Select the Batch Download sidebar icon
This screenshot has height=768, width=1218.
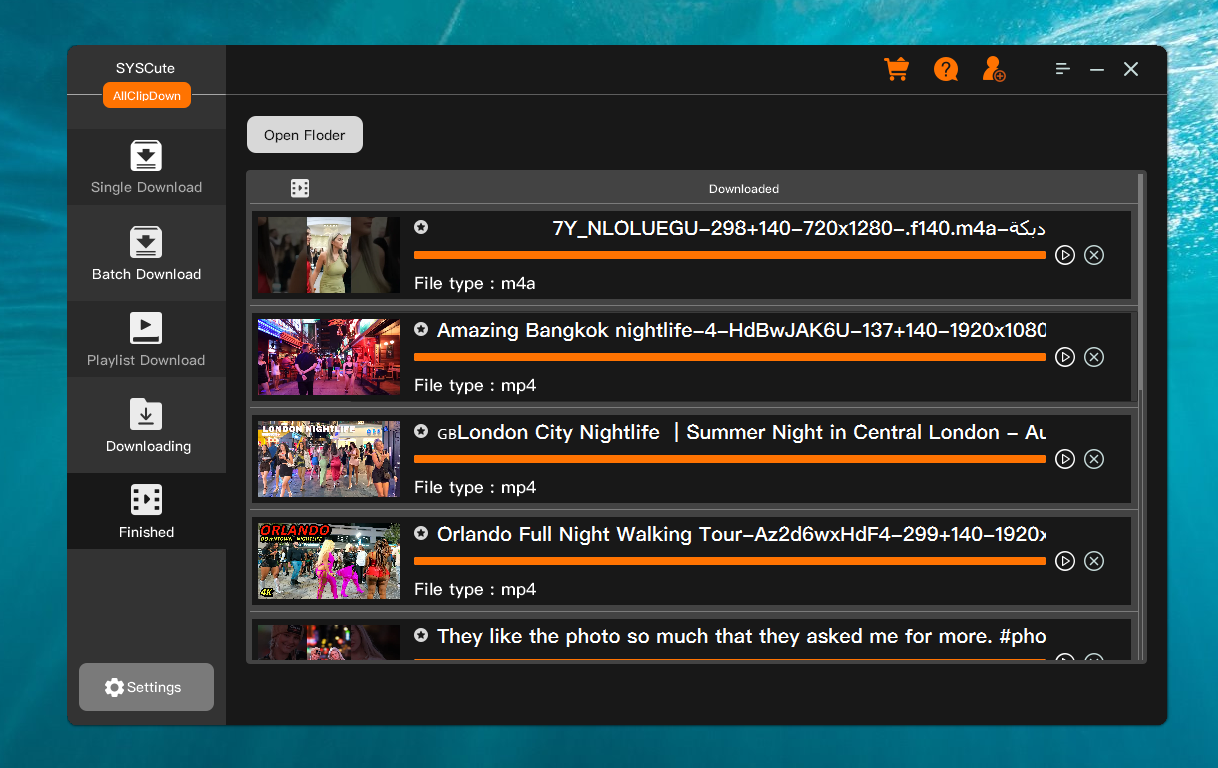coord(146,242)
